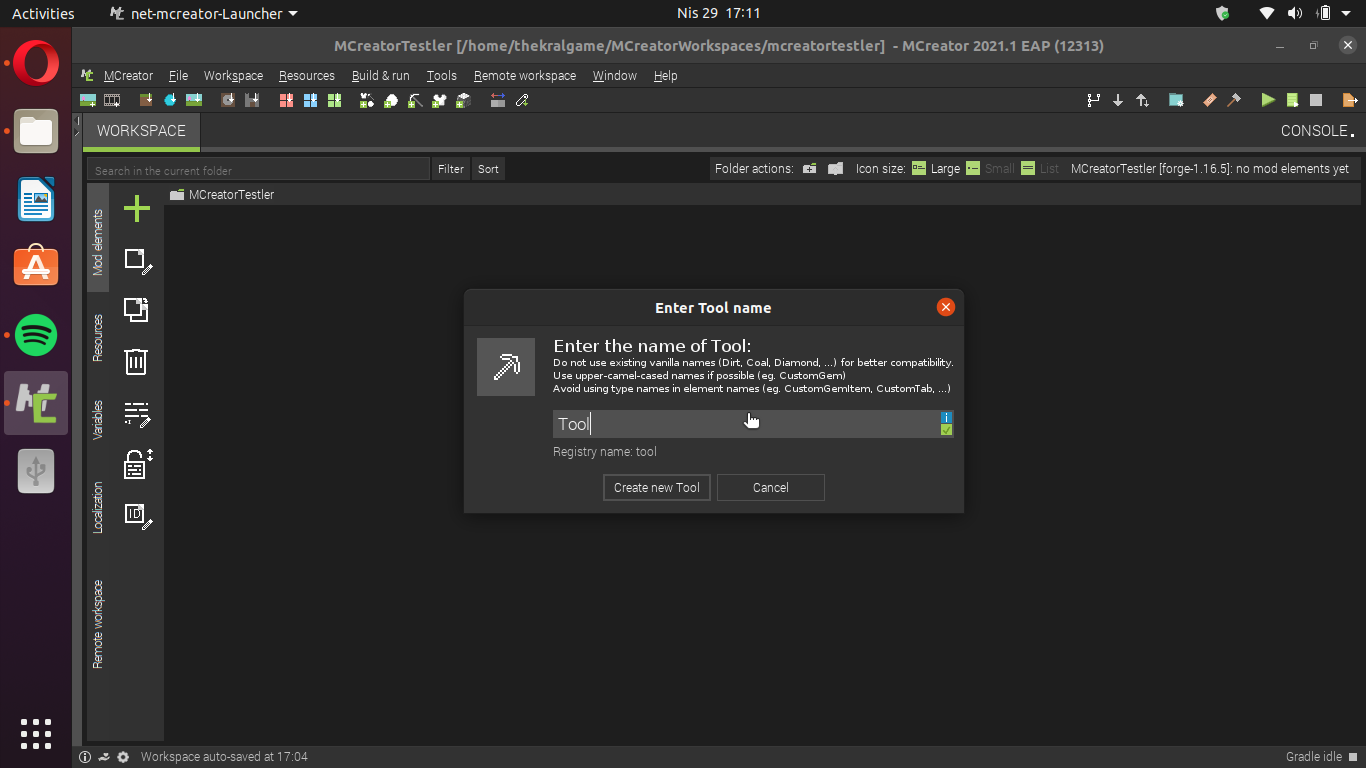1366x768 pixels.
Task: Open the Sort dropdown
Action: [x=488, y=169]
